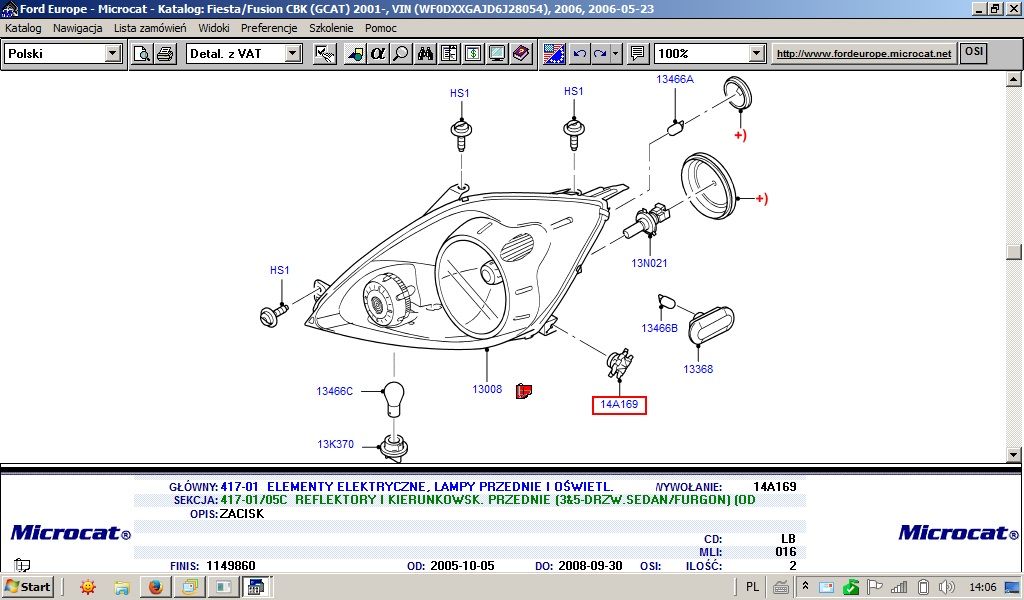Expand the arrow beside the redo button
1024x600 pixels.
[616, 54]
